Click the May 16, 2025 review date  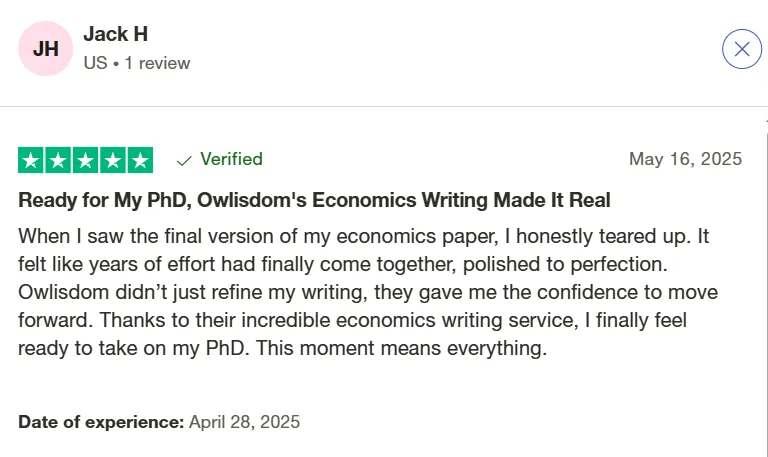click(685, 159)
